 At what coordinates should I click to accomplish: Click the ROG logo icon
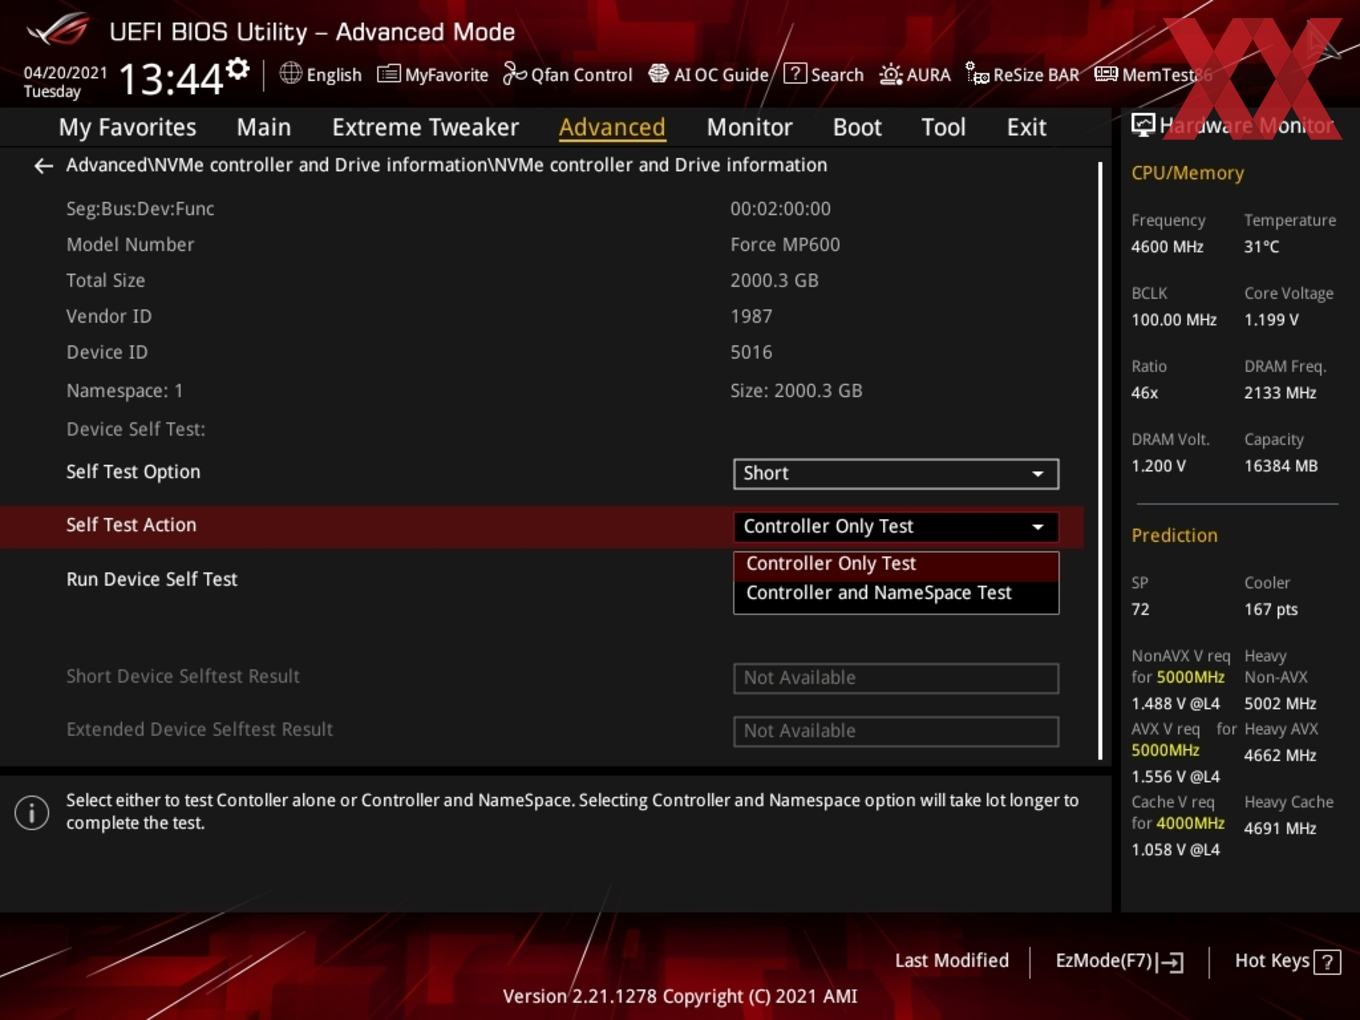click(x=57, y=30)
